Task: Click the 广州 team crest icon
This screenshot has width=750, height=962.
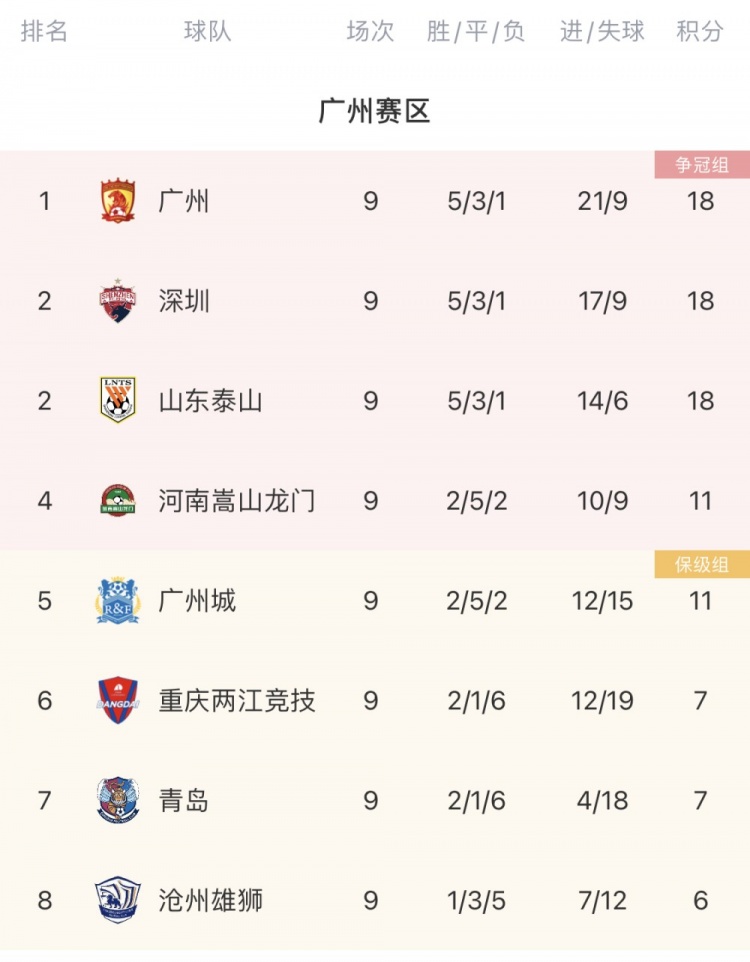Action: coord(118,201)
